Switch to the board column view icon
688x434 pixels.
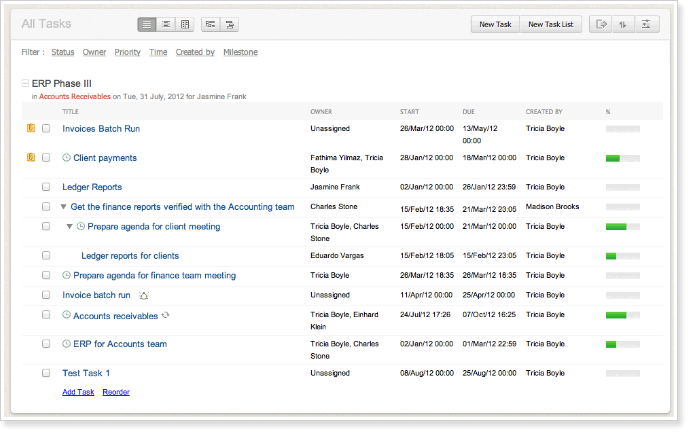click(x=185, y=25)
